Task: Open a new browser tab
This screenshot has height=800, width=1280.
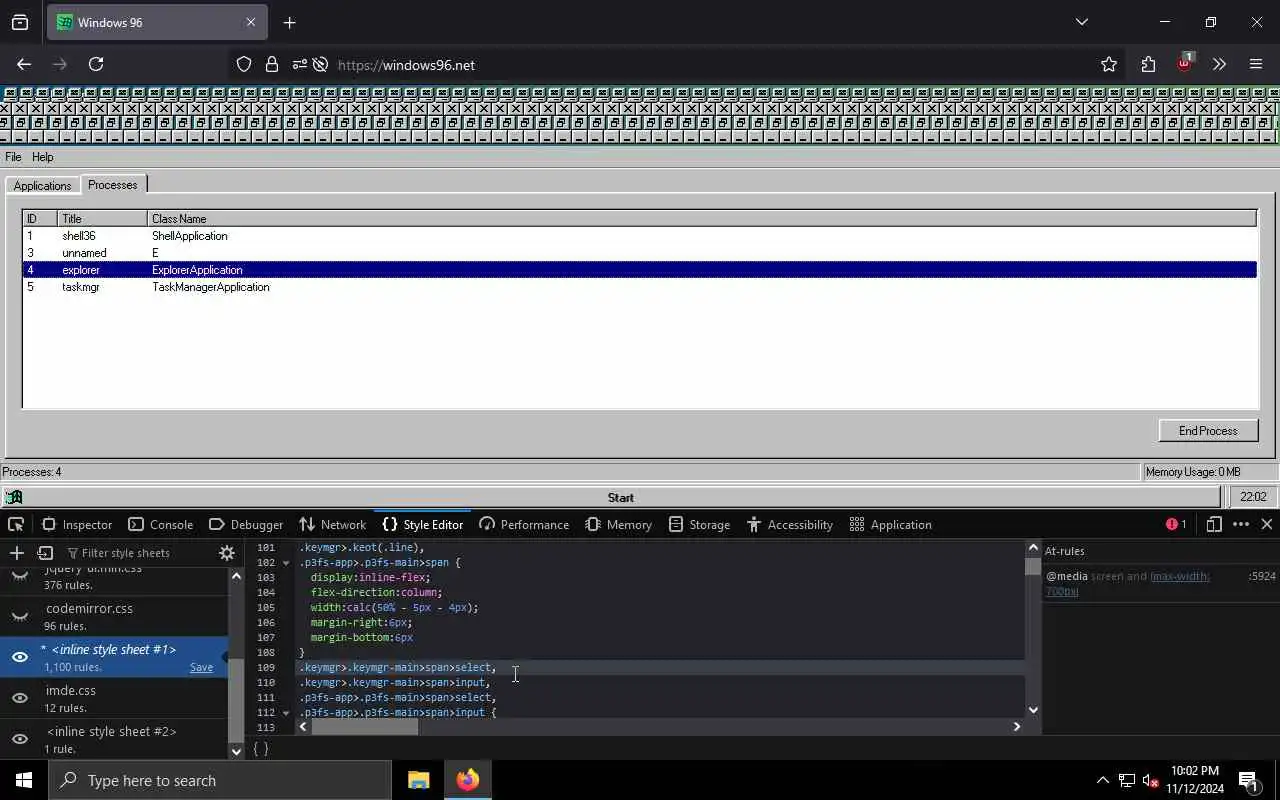Action: tap(289, 22)
